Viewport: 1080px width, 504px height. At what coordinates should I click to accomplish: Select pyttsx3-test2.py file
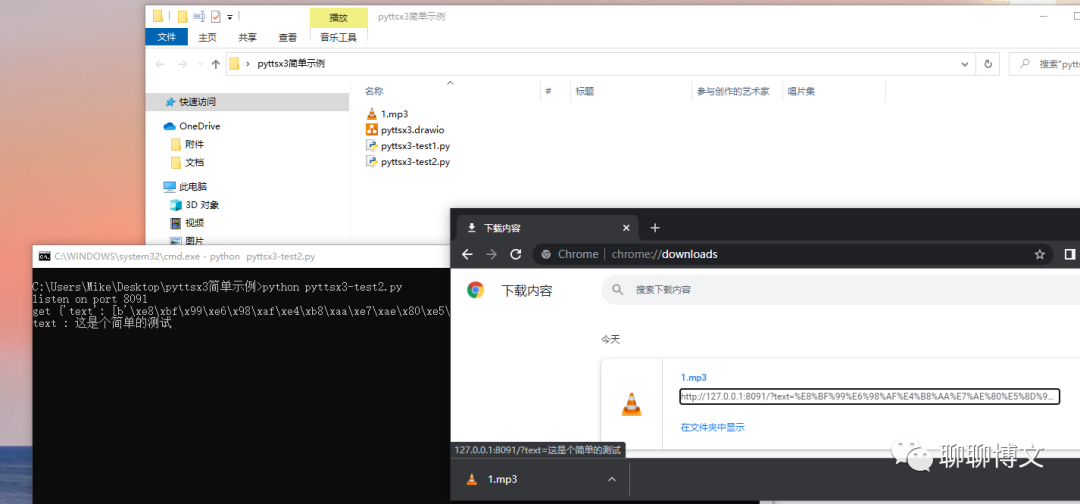point(415,162)
